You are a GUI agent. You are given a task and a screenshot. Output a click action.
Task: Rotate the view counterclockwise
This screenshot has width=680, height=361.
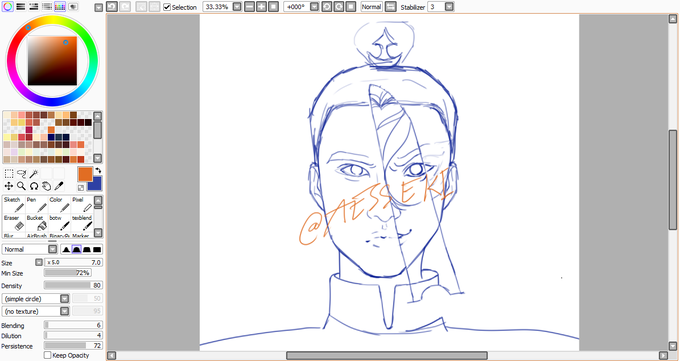(x=327, y=7)
